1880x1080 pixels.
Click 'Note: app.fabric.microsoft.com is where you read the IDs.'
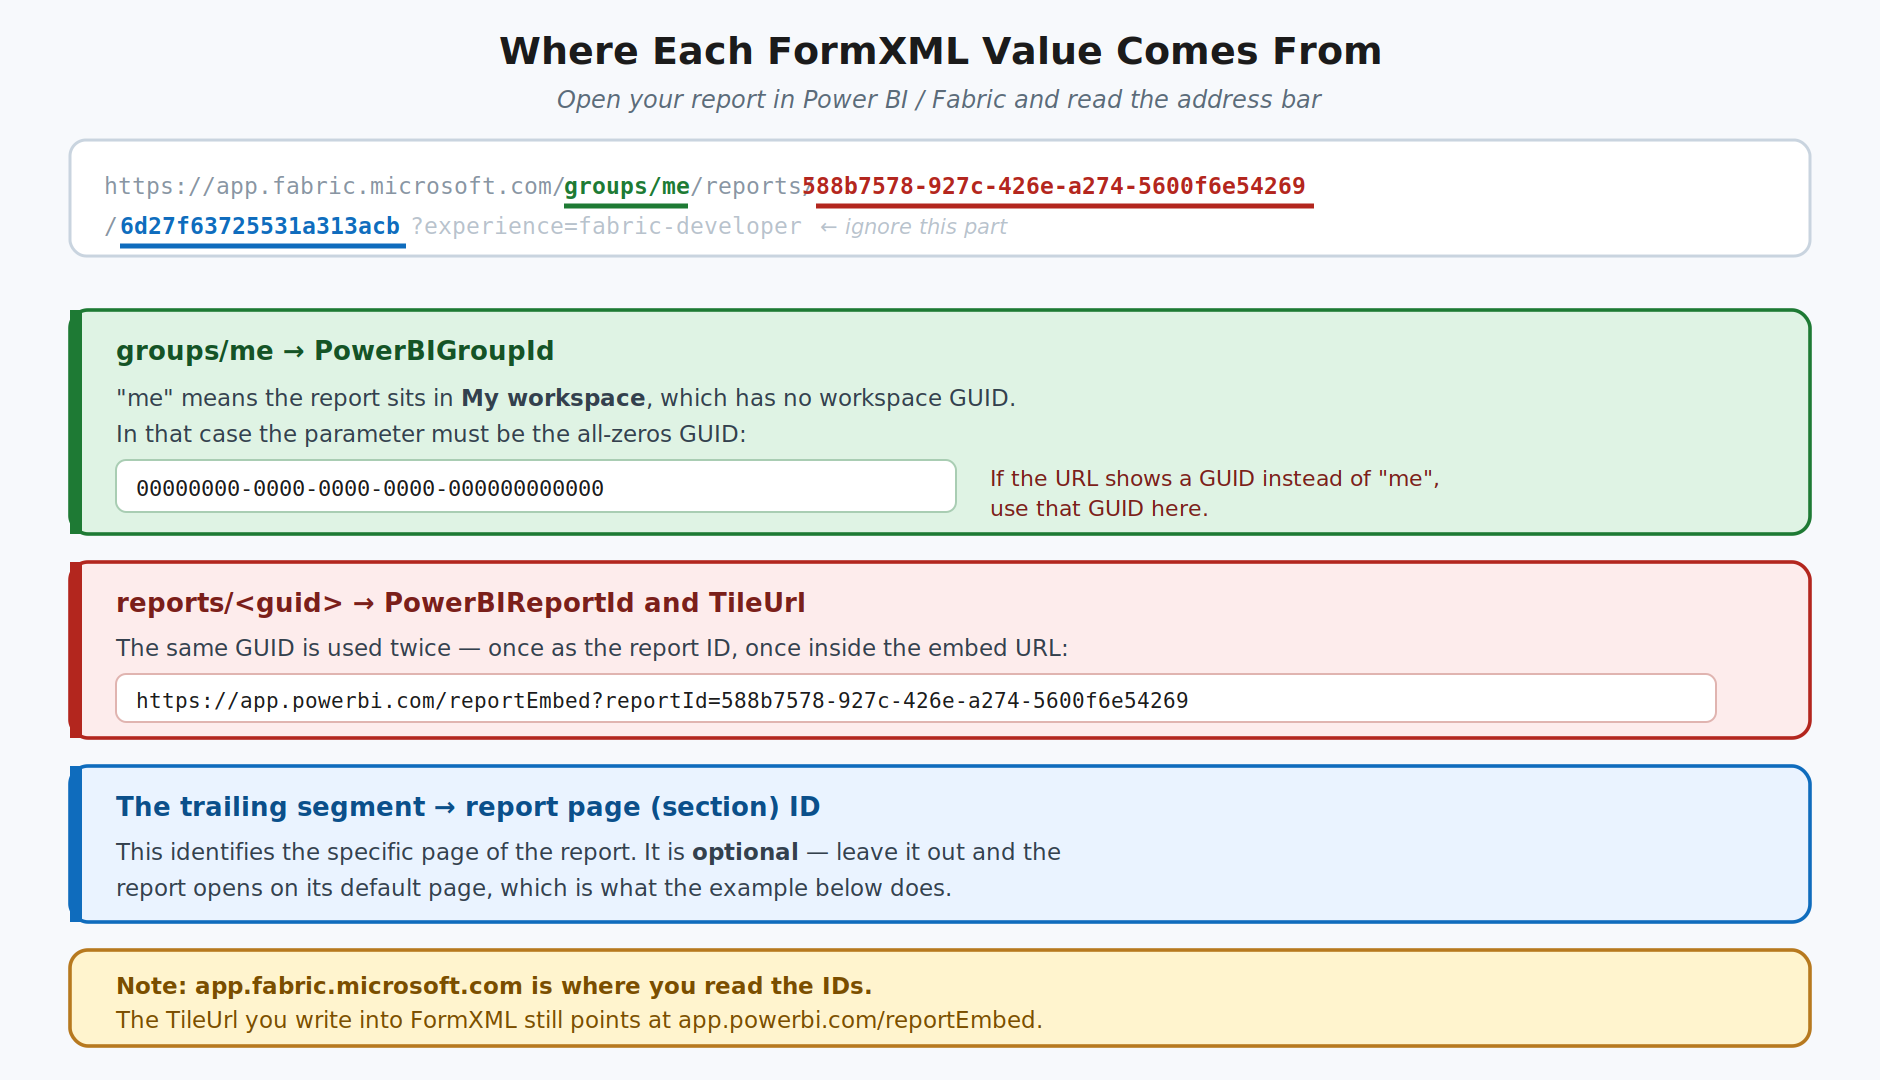click(494, 986)
